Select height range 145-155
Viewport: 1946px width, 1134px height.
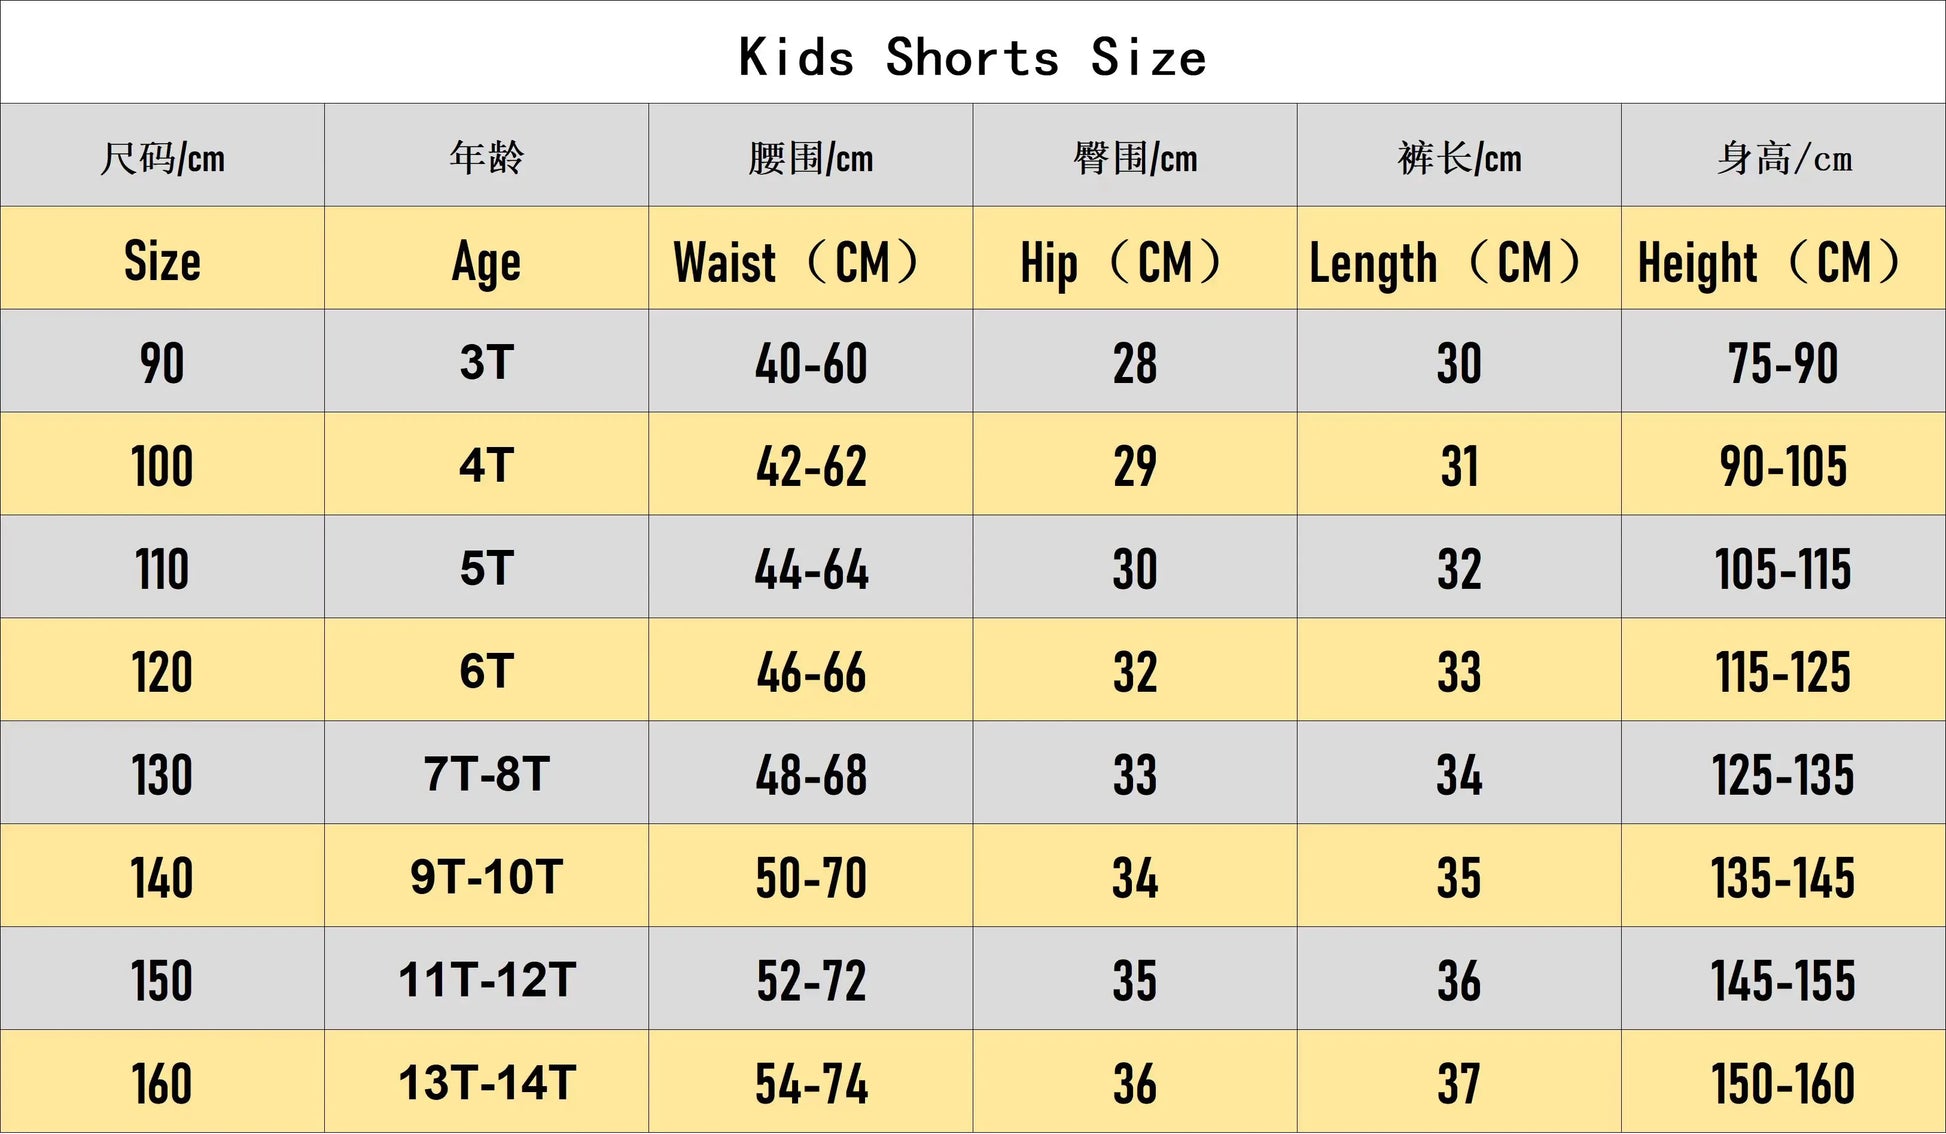pyautogui.click(x=1783, y=979)
